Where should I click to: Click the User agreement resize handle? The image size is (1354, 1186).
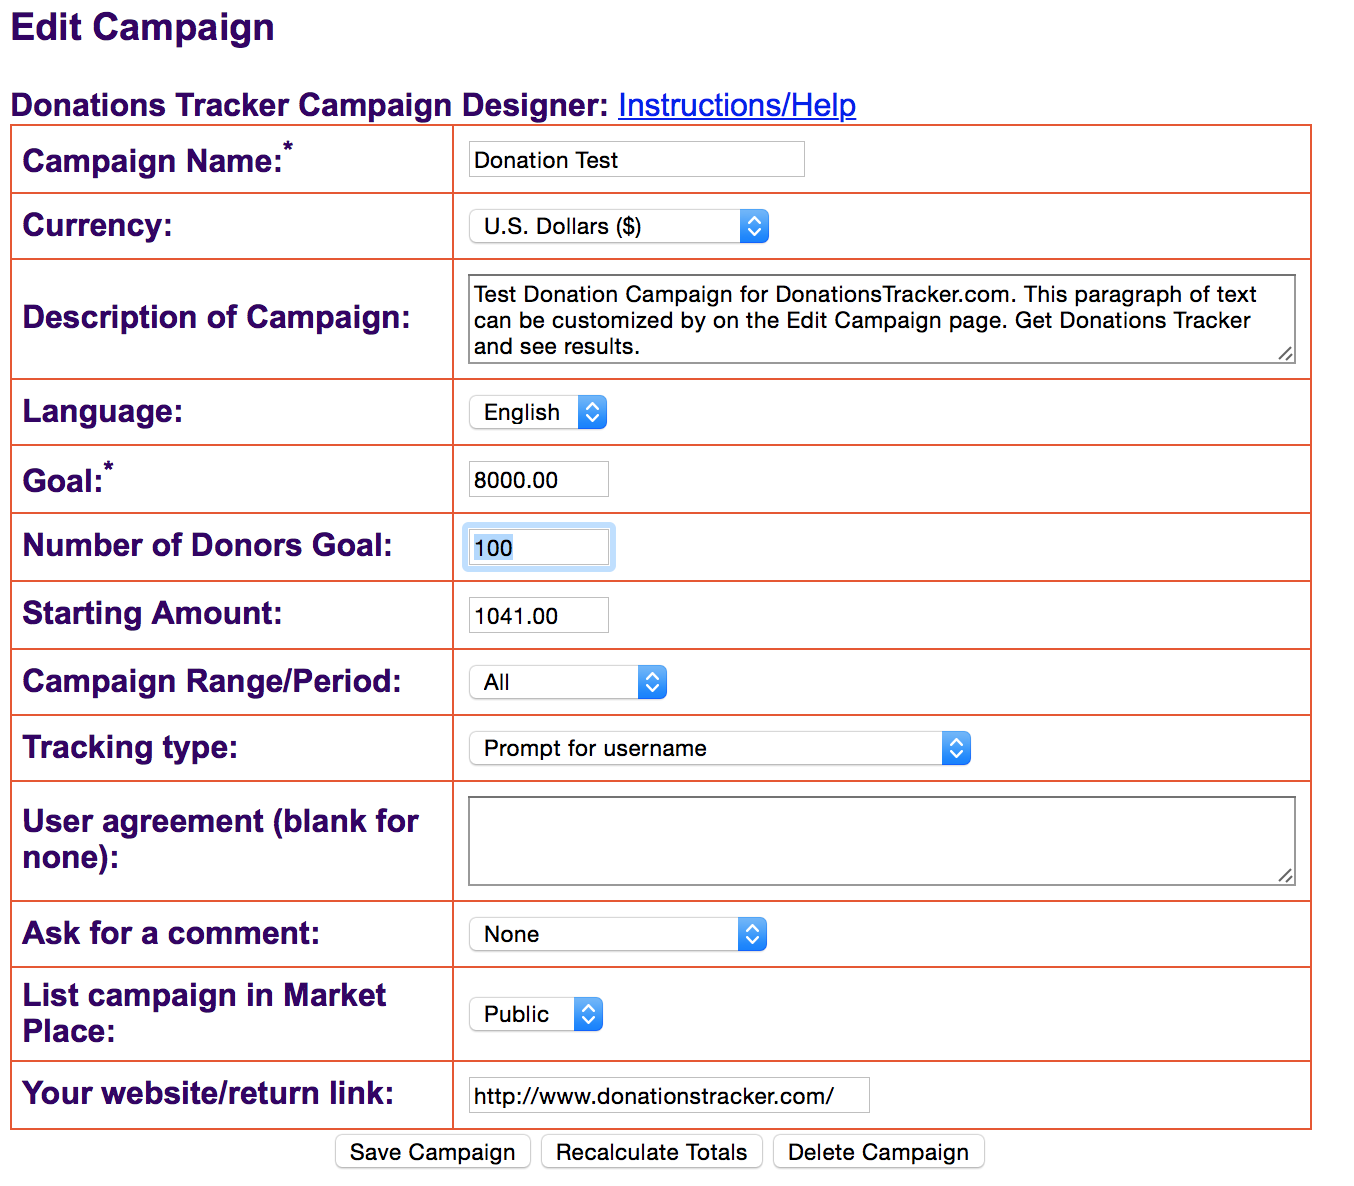pyautogui.click(x=1286, y=876)
